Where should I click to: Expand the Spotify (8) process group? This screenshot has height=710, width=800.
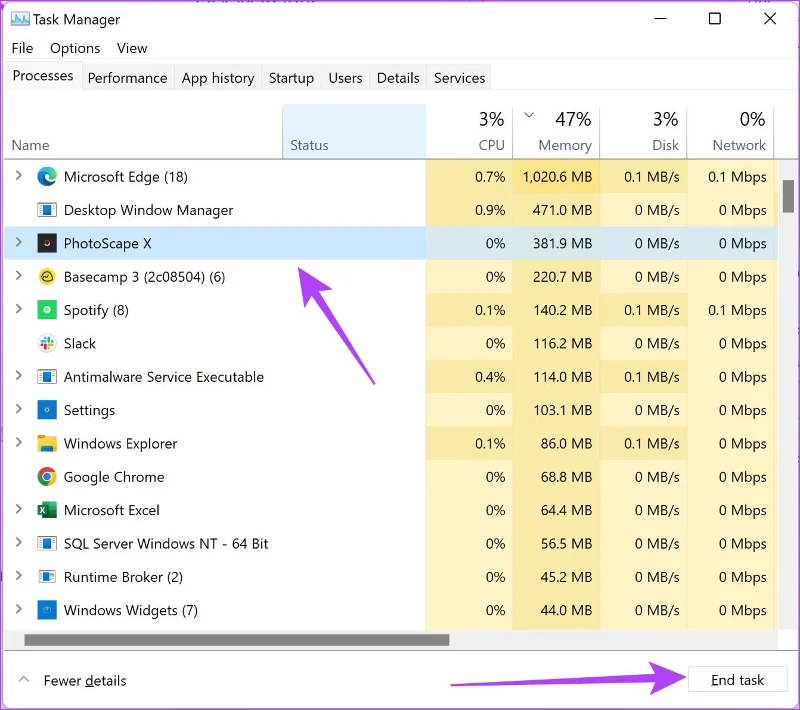tap(19, 309)
